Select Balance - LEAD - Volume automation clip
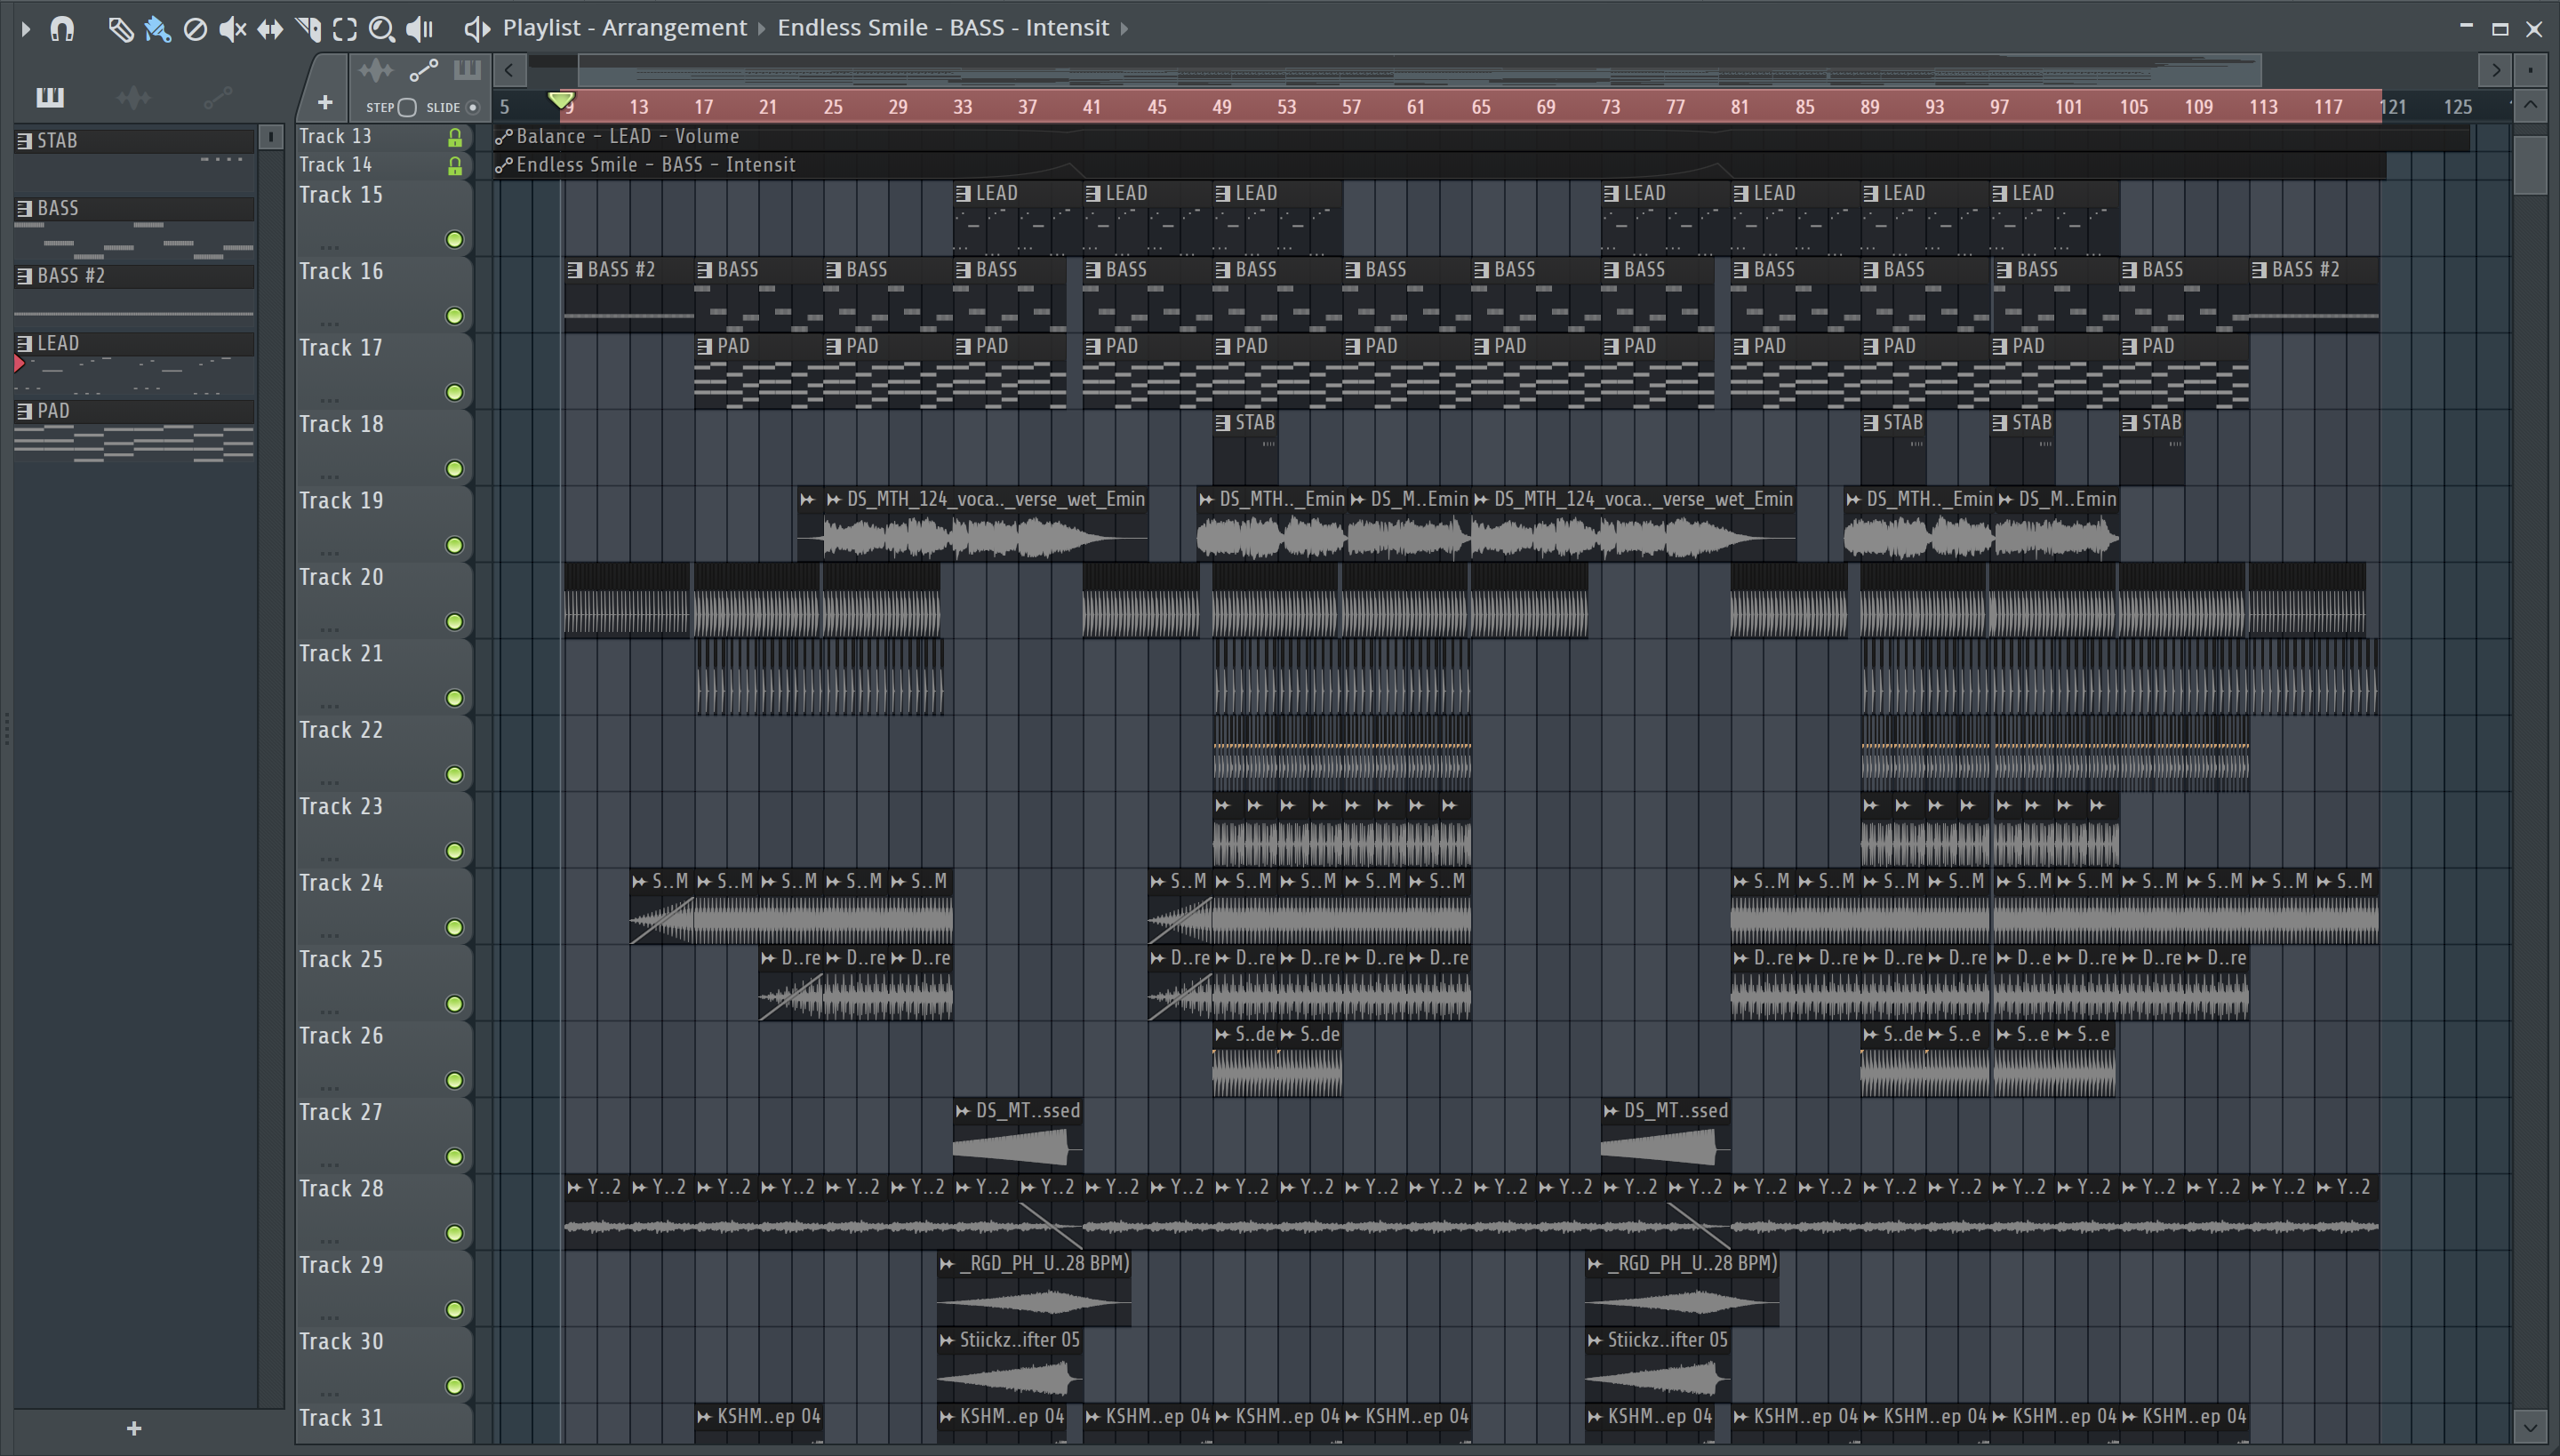Viewport: 2560px width, 1456px height. (1482, 138)
